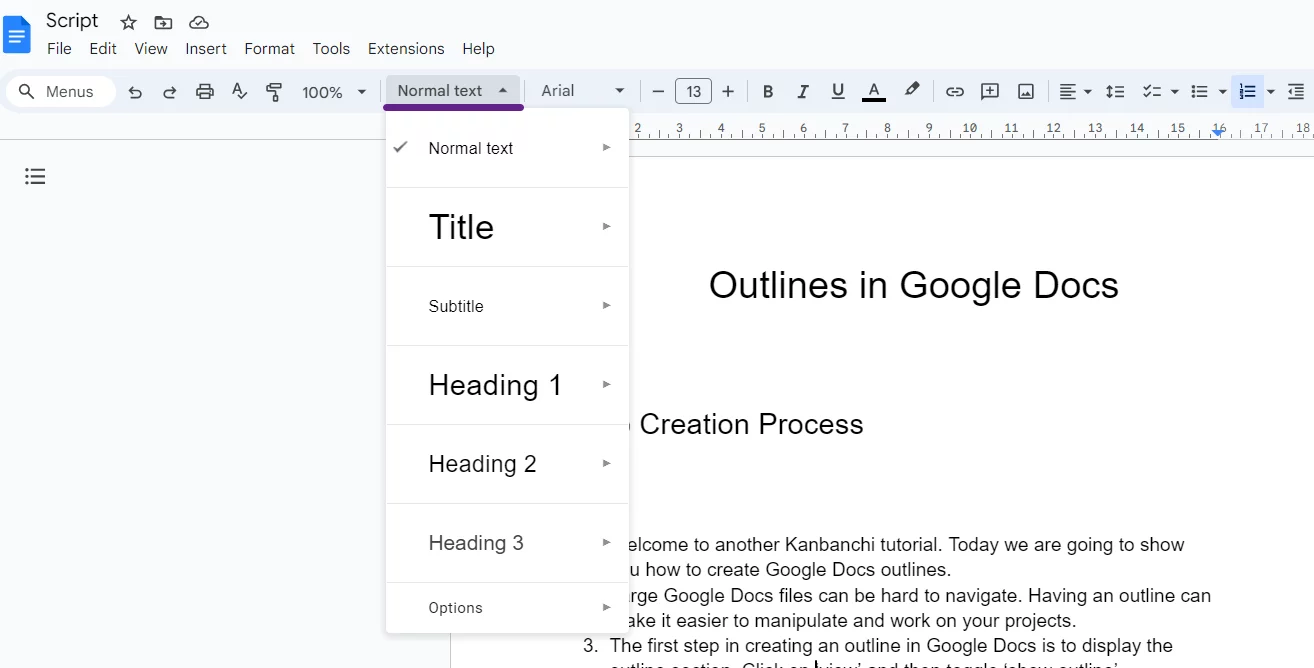The image size is (1314, 668).
Task: Click the Undo arrow
Action: pos(135,92)
